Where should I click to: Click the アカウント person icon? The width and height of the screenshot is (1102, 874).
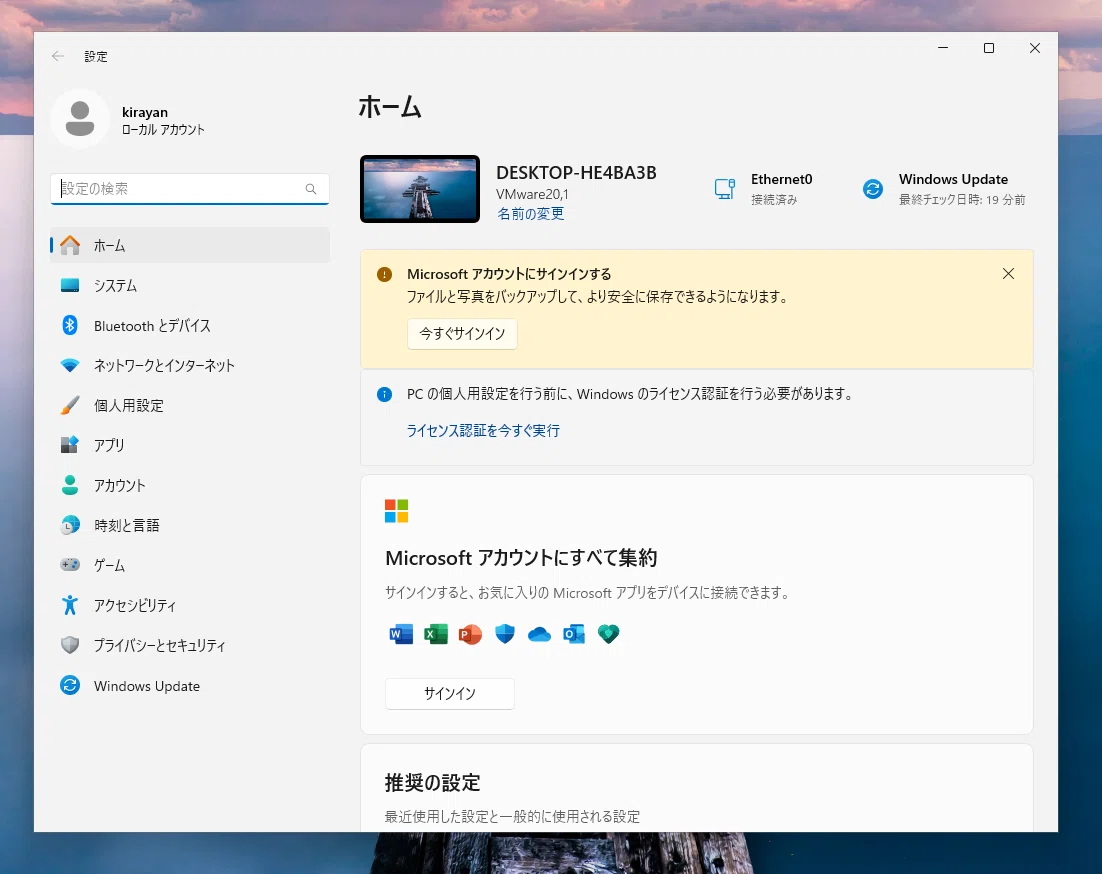(70, 485)
